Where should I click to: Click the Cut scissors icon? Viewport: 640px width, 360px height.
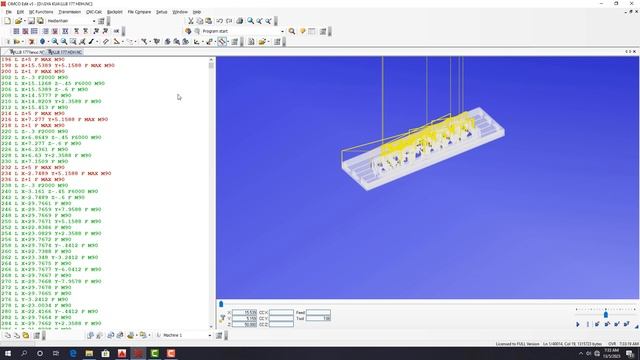pos(191,21)
